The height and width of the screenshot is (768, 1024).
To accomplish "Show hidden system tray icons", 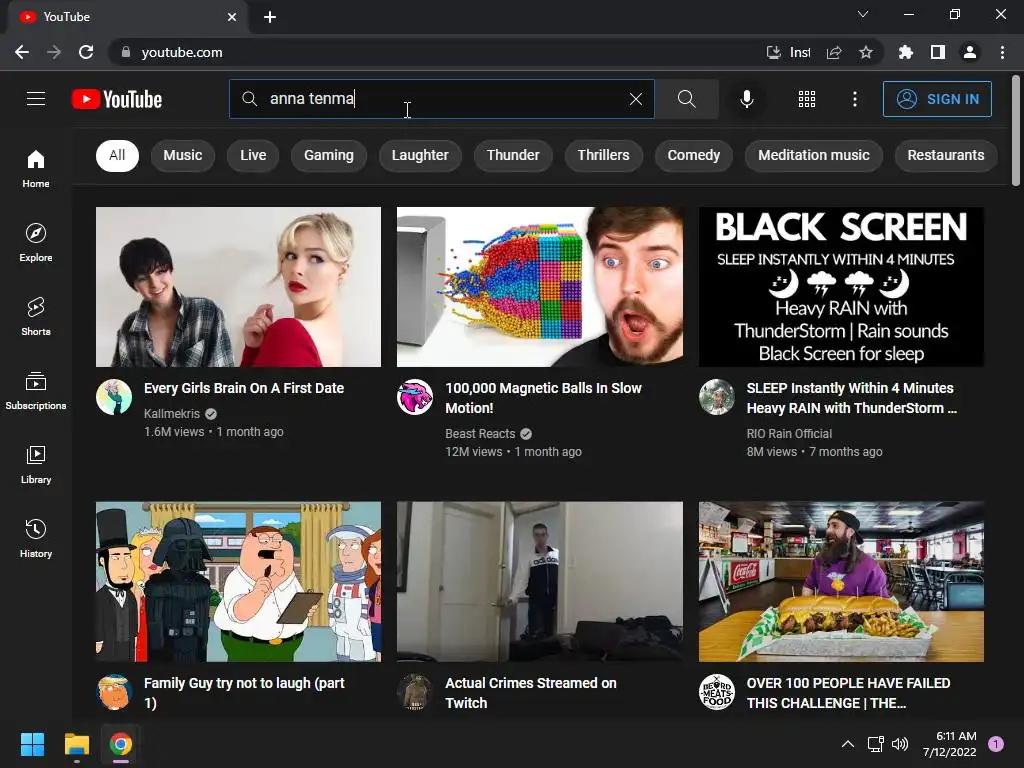I will [x=848, y=744].
